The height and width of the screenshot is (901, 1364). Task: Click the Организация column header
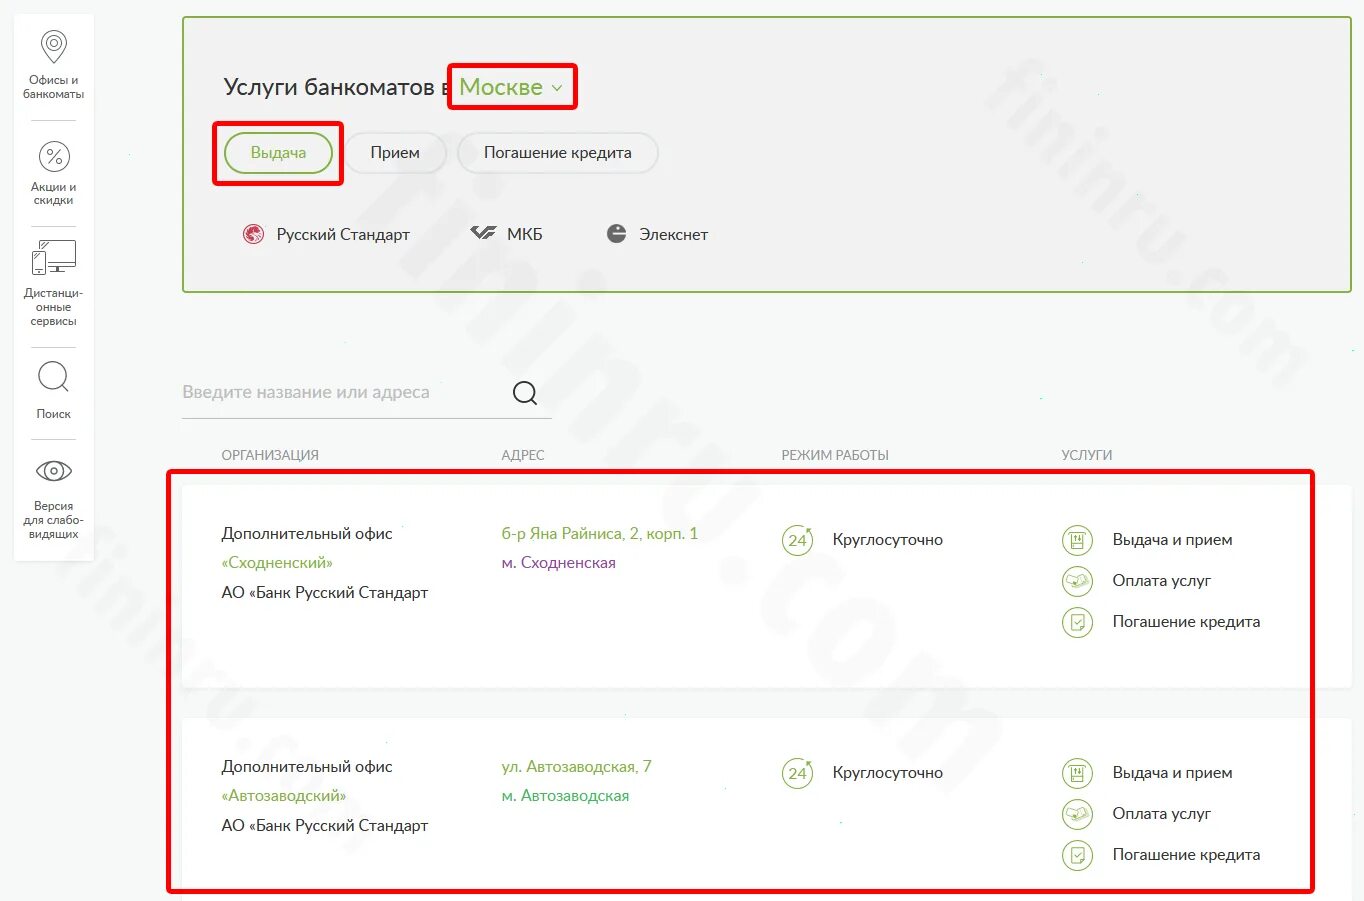coord(270,455)
